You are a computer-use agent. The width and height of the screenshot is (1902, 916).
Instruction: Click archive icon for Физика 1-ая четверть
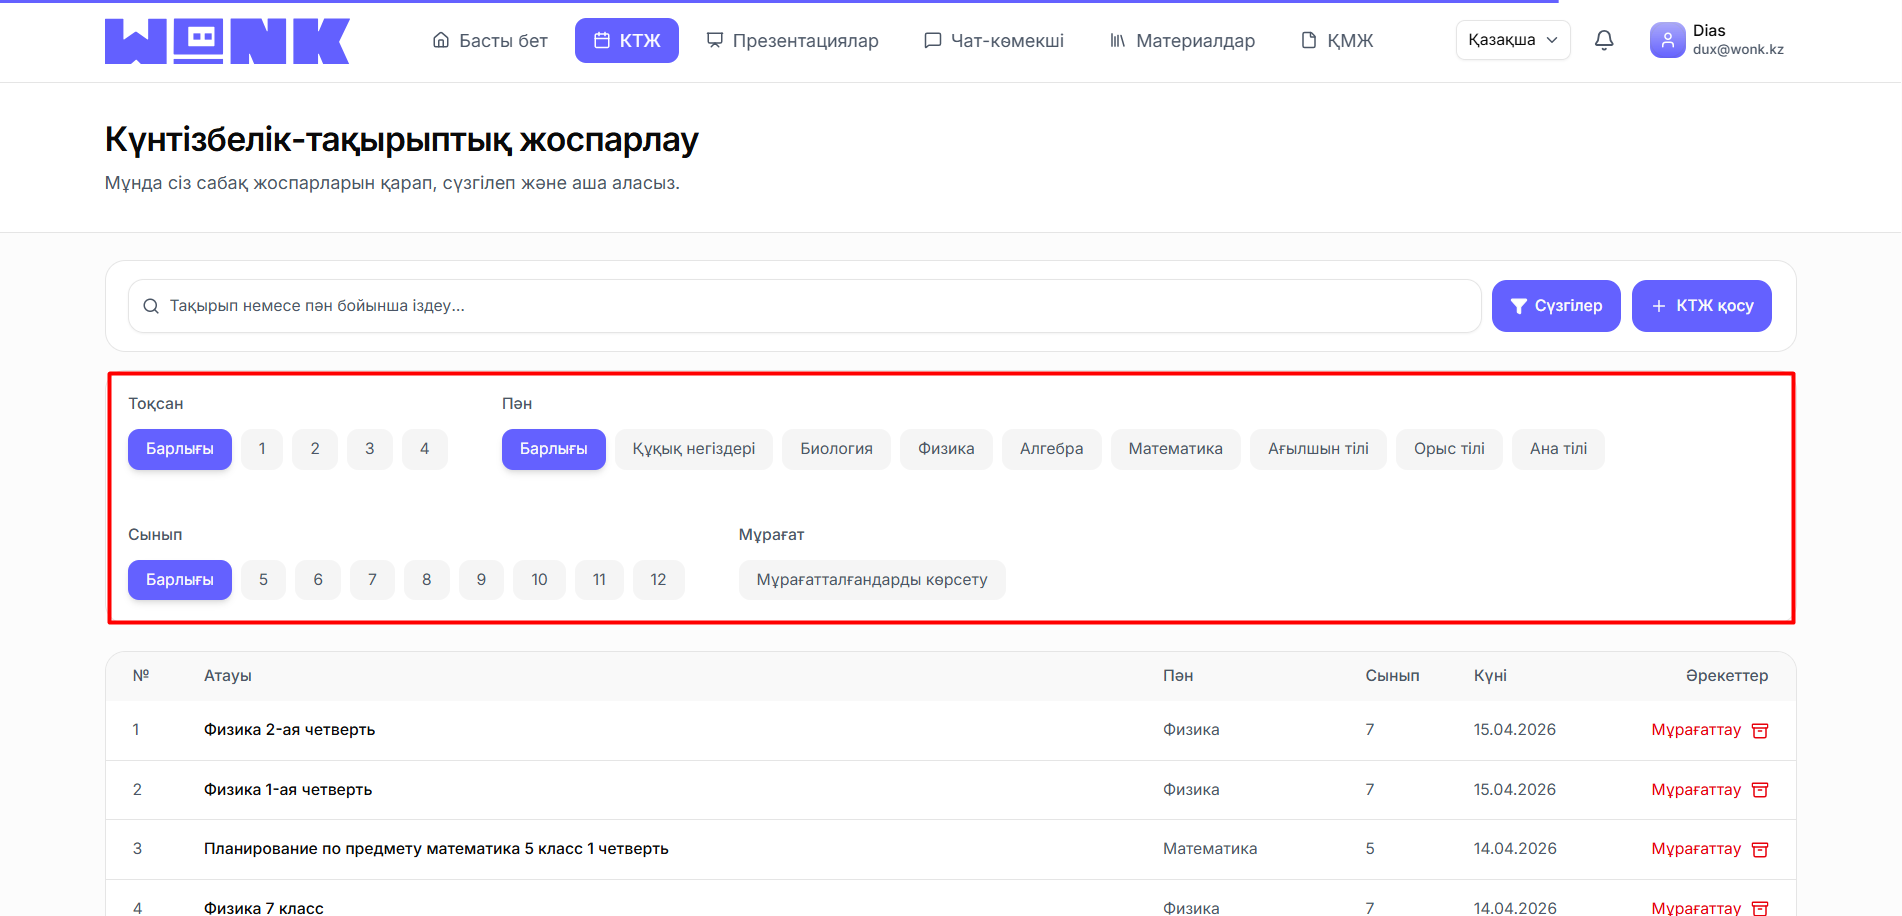(x=1760, y=790)
